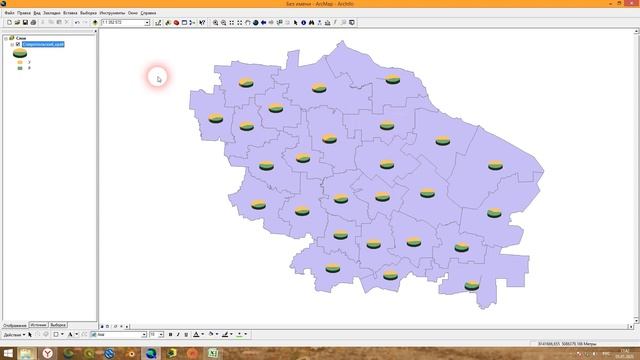This screenshot has height=360, width=640.
Task: Undo the last action
Action: click(77, 23)
